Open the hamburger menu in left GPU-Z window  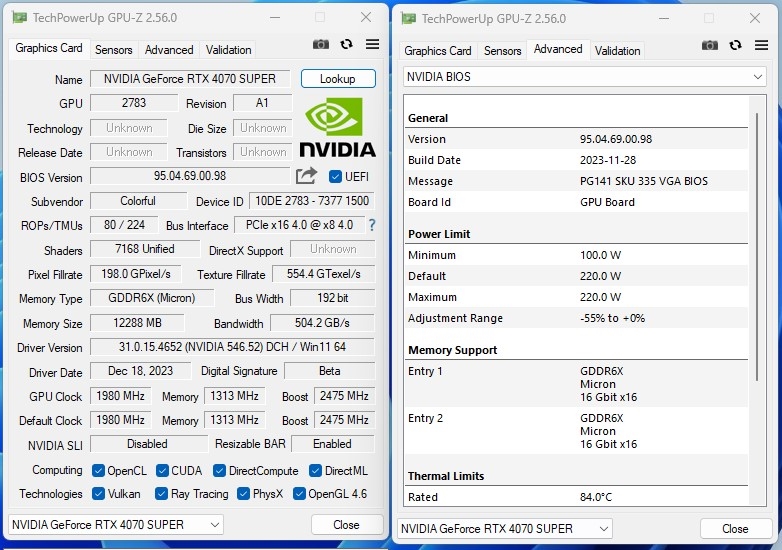coord(373,44)
